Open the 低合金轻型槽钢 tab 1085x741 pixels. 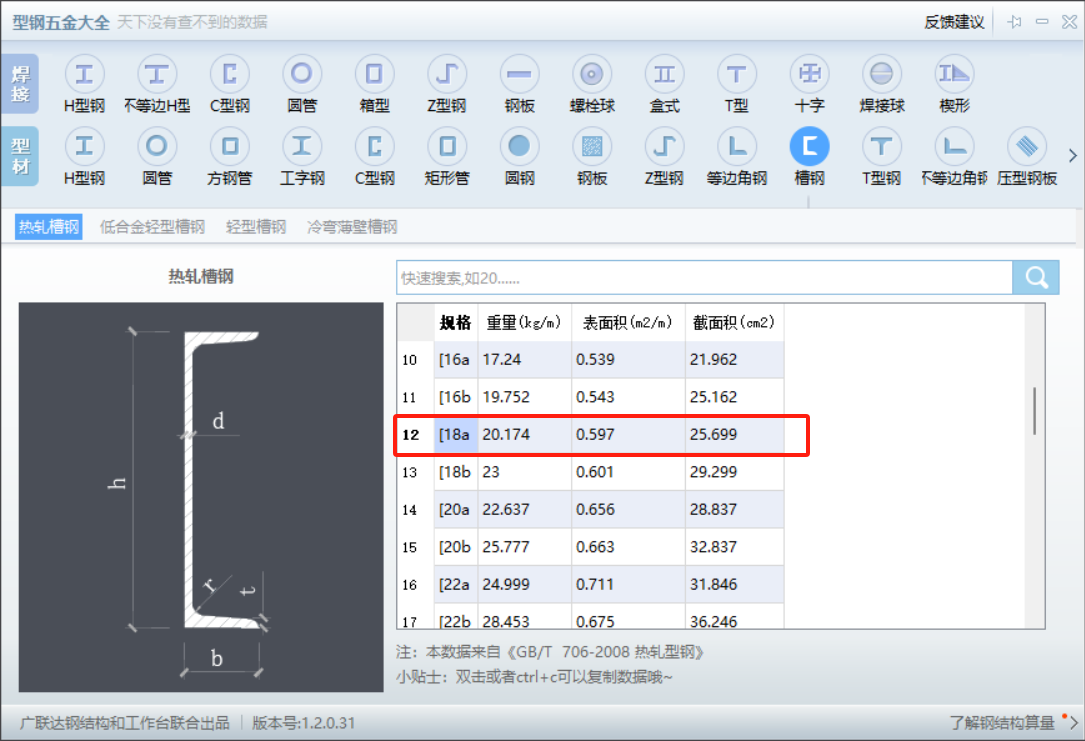pos(152,227)
